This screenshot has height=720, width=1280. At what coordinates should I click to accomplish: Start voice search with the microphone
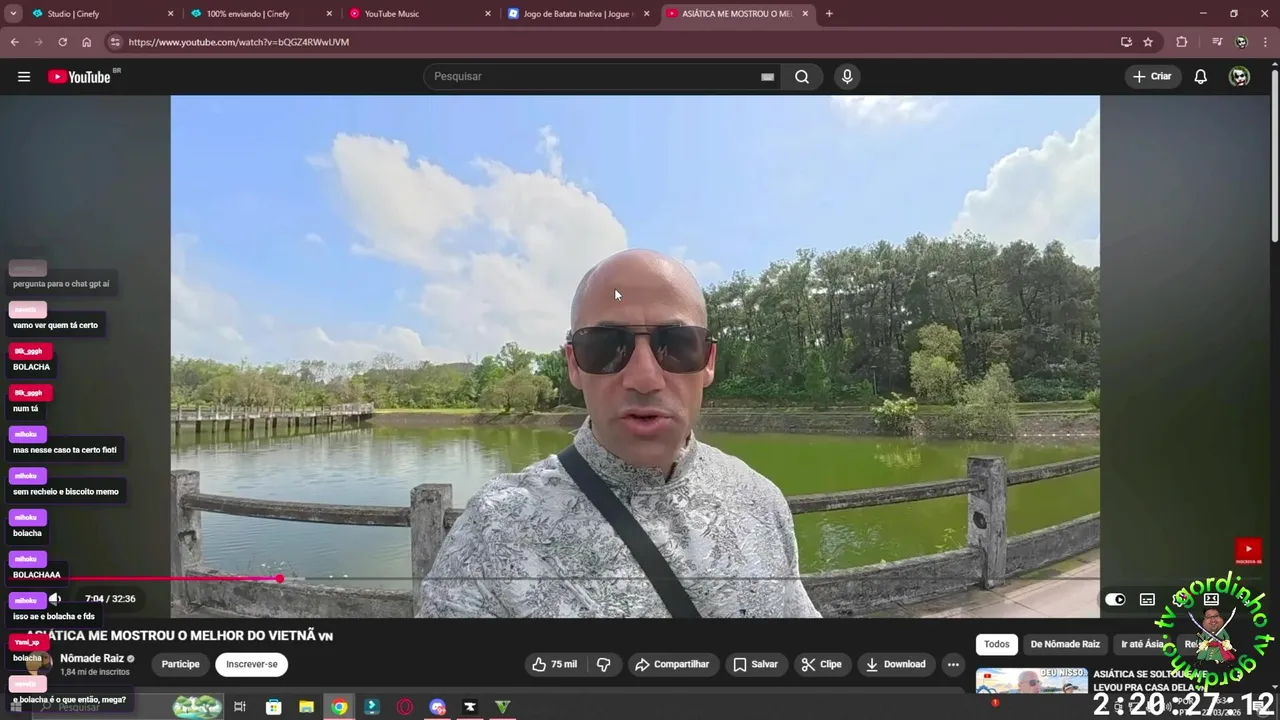[847, 77]
